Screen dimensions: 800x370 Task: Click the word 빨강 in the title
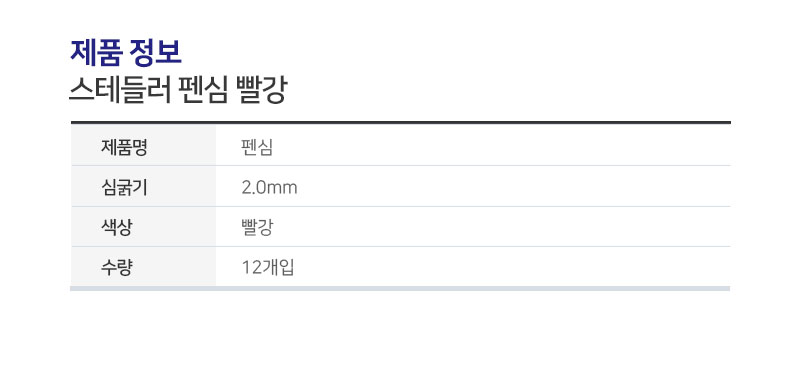pyautogui.click(x=262, y=90)
